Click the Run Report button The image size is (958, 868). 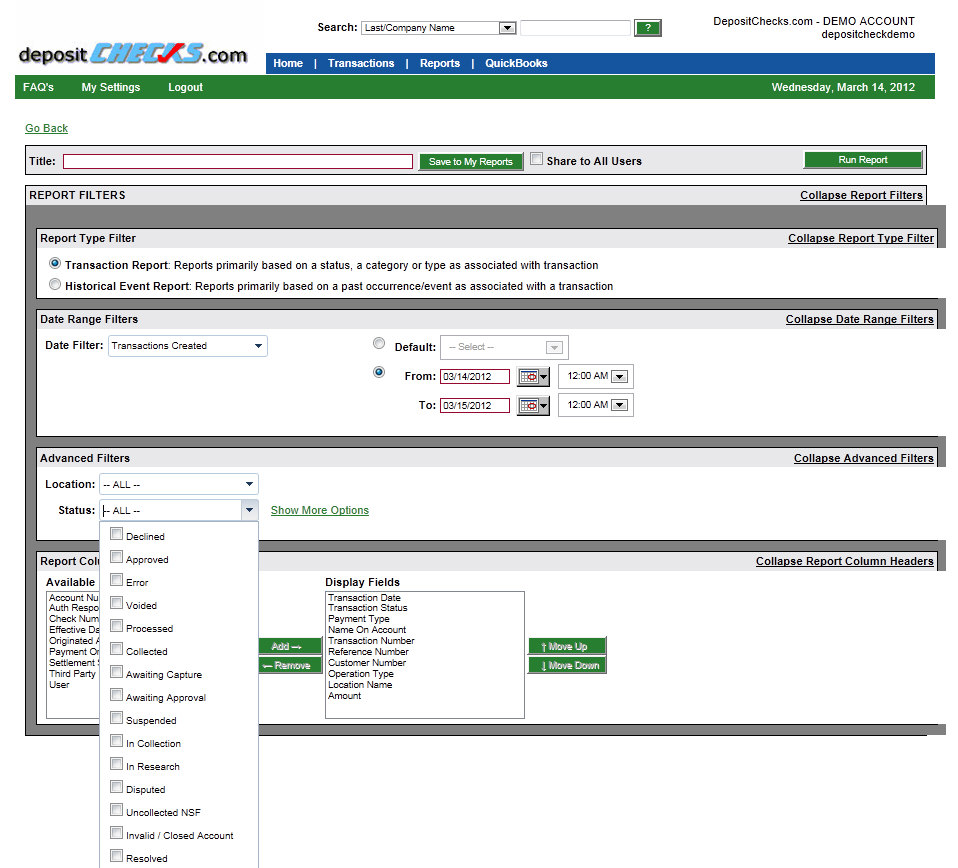(x=863, y=160)
